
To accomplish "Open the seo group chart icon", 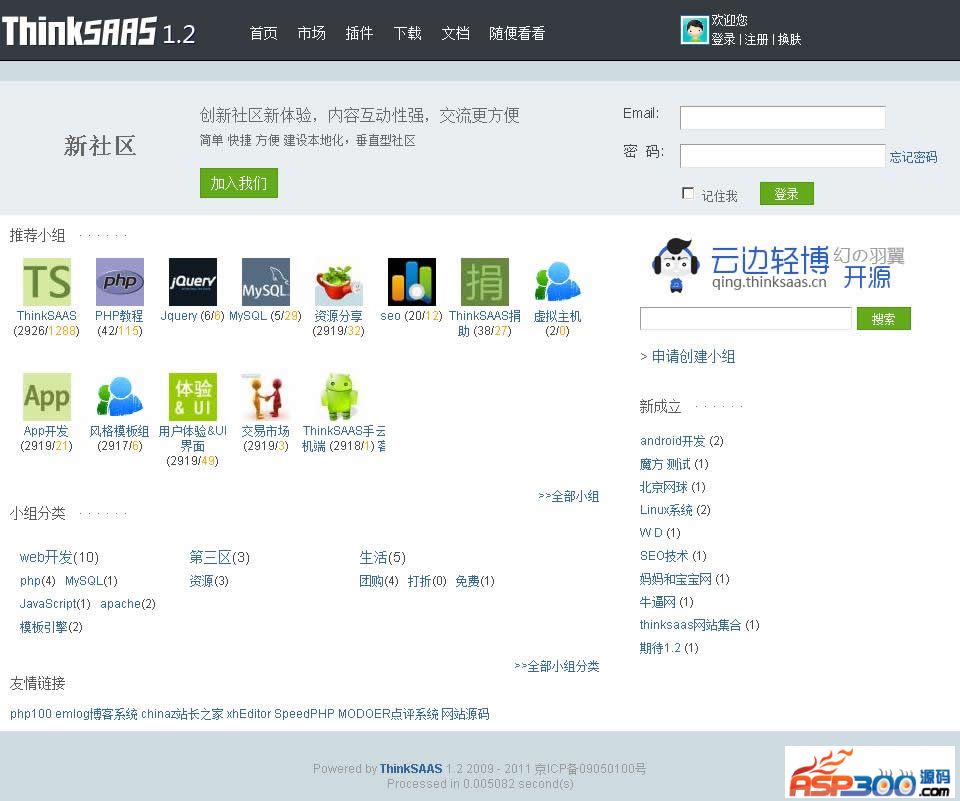I will click(x=411, y=282).
